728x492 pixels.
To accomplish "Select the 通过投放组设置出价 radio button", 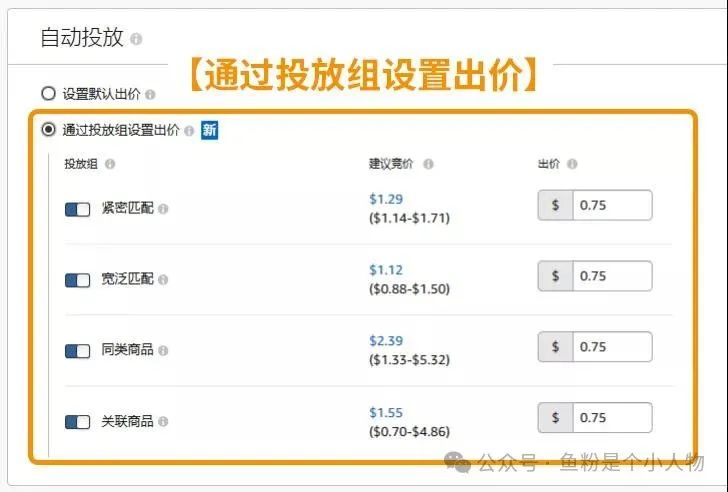I will (48, 129).
